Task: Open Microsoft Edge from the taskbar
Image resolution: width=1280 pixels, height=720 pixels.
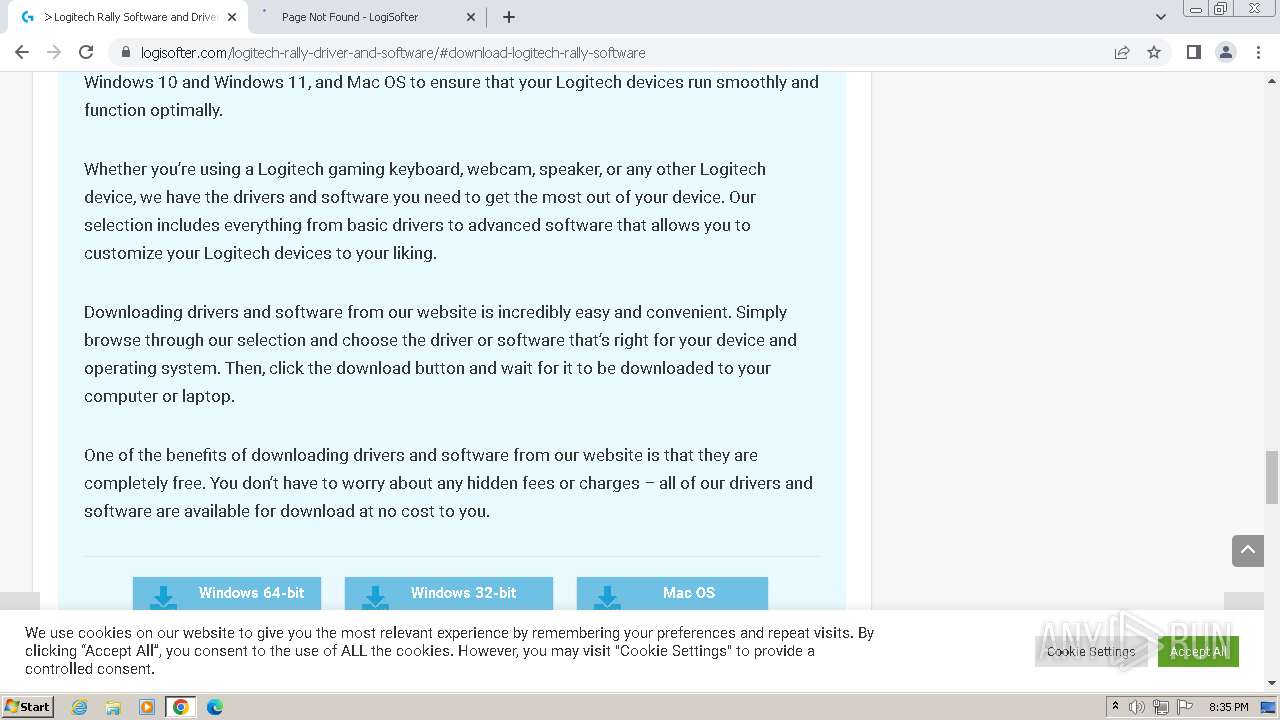Action: tap(215, 707)
